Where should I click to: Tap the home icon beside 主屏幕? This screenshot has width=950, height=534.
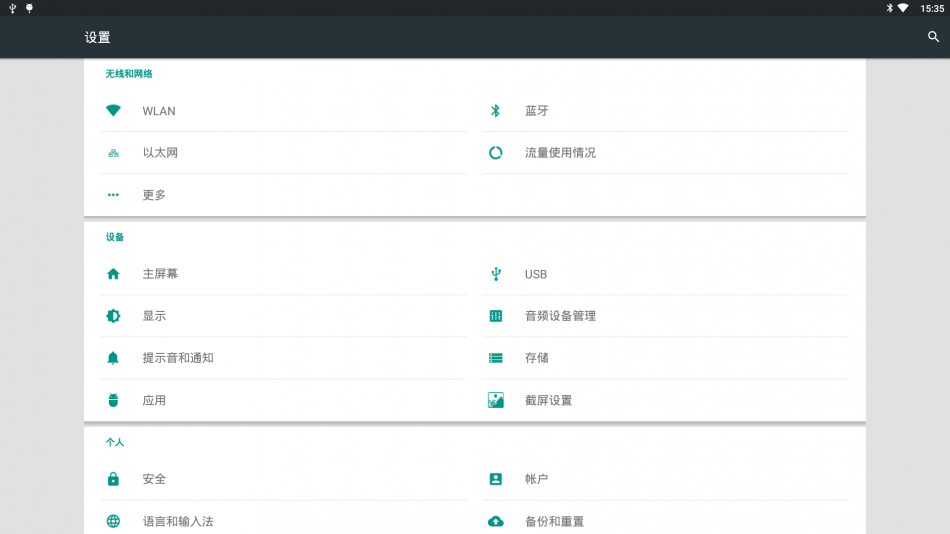tap(113, 274)
